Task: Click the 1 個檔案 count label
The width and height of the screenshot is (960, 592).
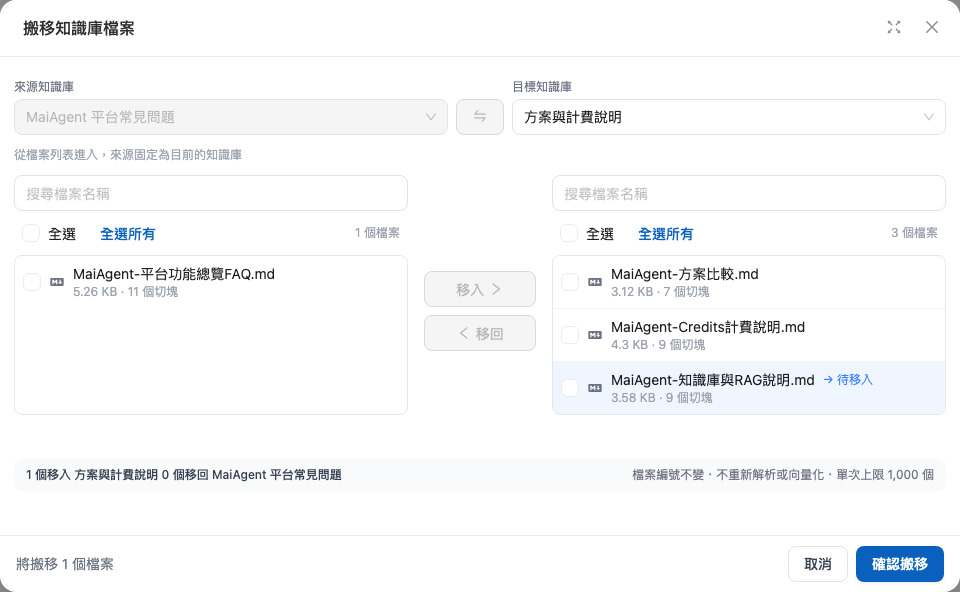Action: click(377, 233)
